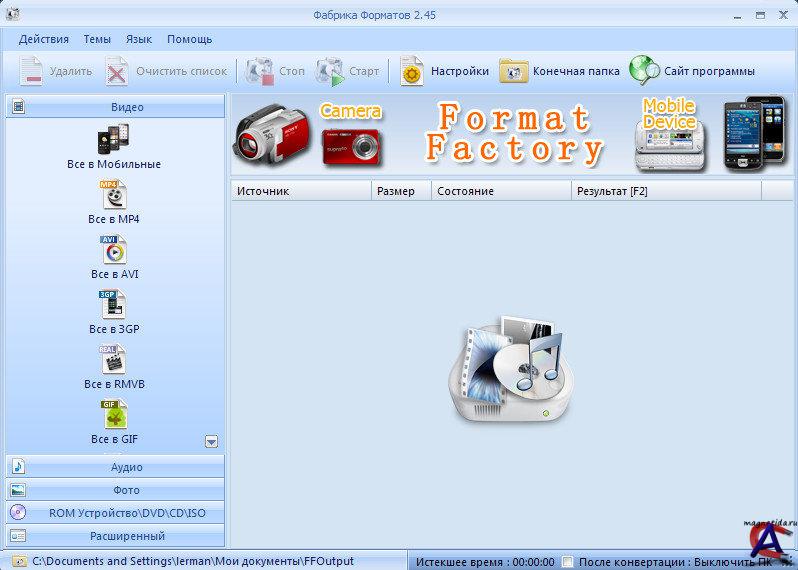Click the 'Все в Мобильные' conversion icon

click(x=113, y=139)
